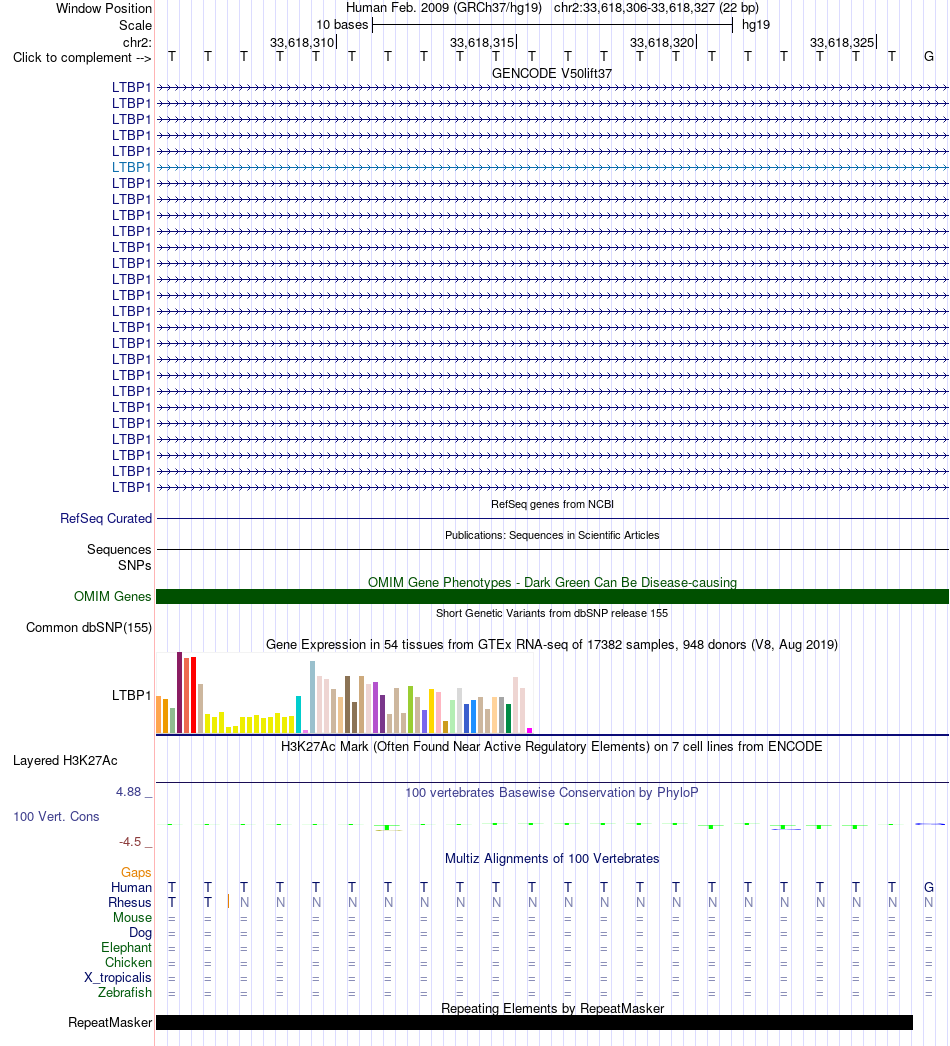This screenshot has width=950, height=1046.
Task: Click the orange insertion mark in the Rhesus row
Action: click(228, 901)
